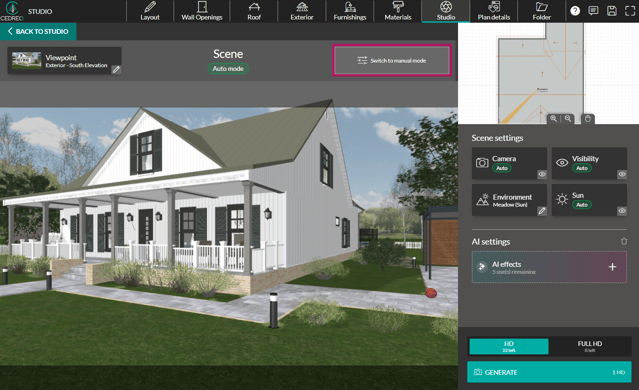Open the Camera scene setting
639x390 pixels.
[509, 163]
